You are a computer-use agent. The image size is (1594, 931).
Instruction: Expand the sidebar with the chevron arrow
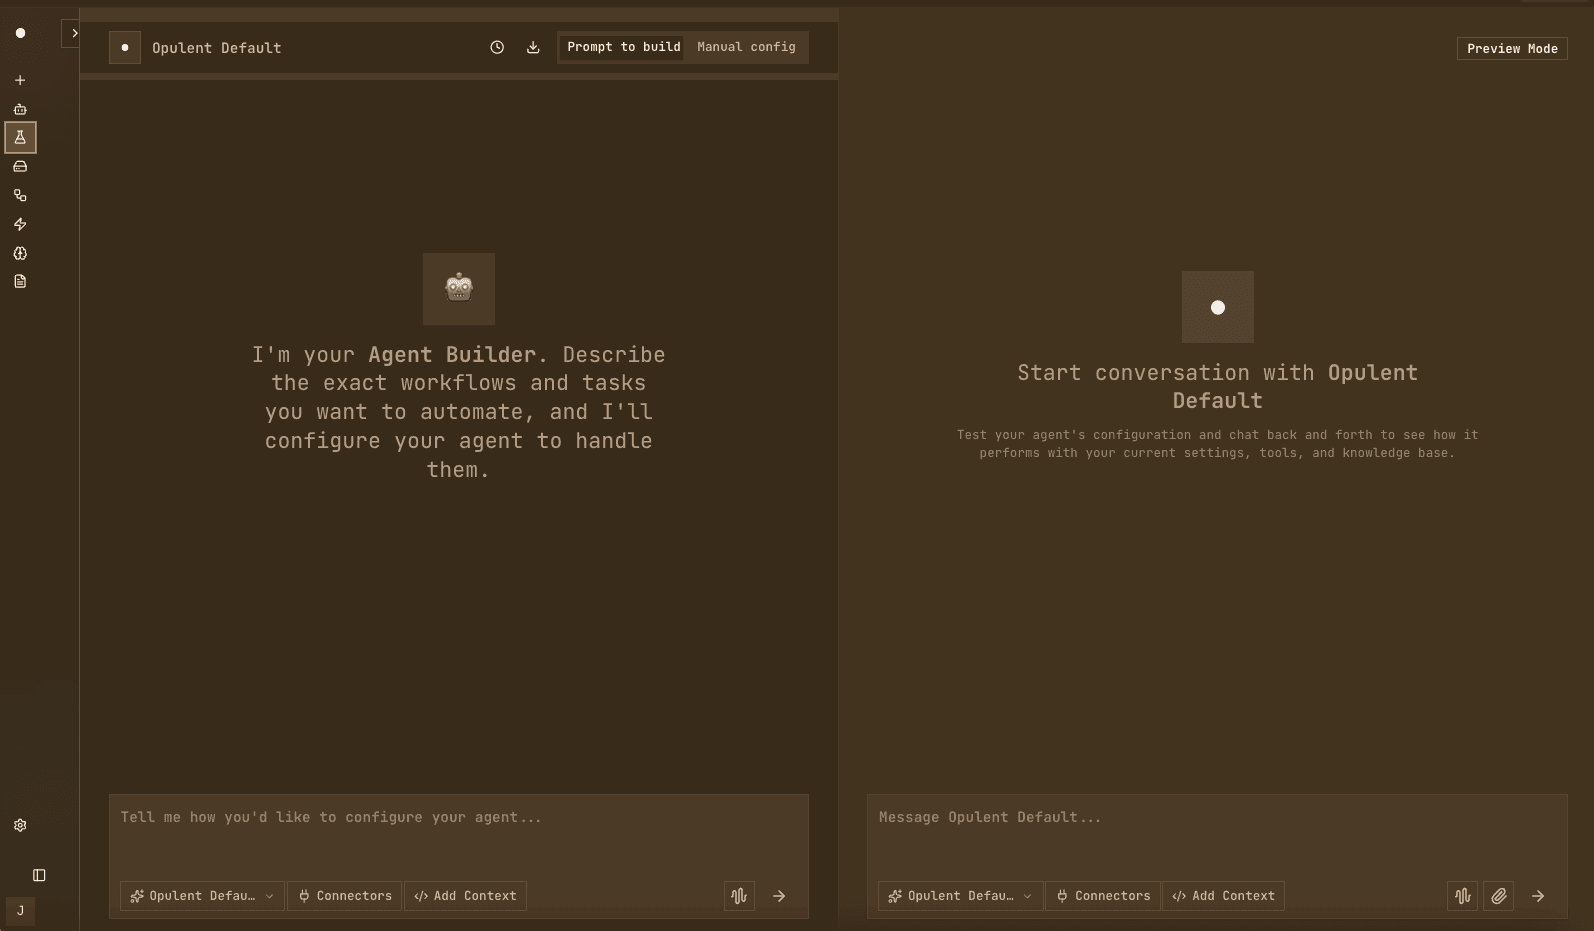coord(72,33)
